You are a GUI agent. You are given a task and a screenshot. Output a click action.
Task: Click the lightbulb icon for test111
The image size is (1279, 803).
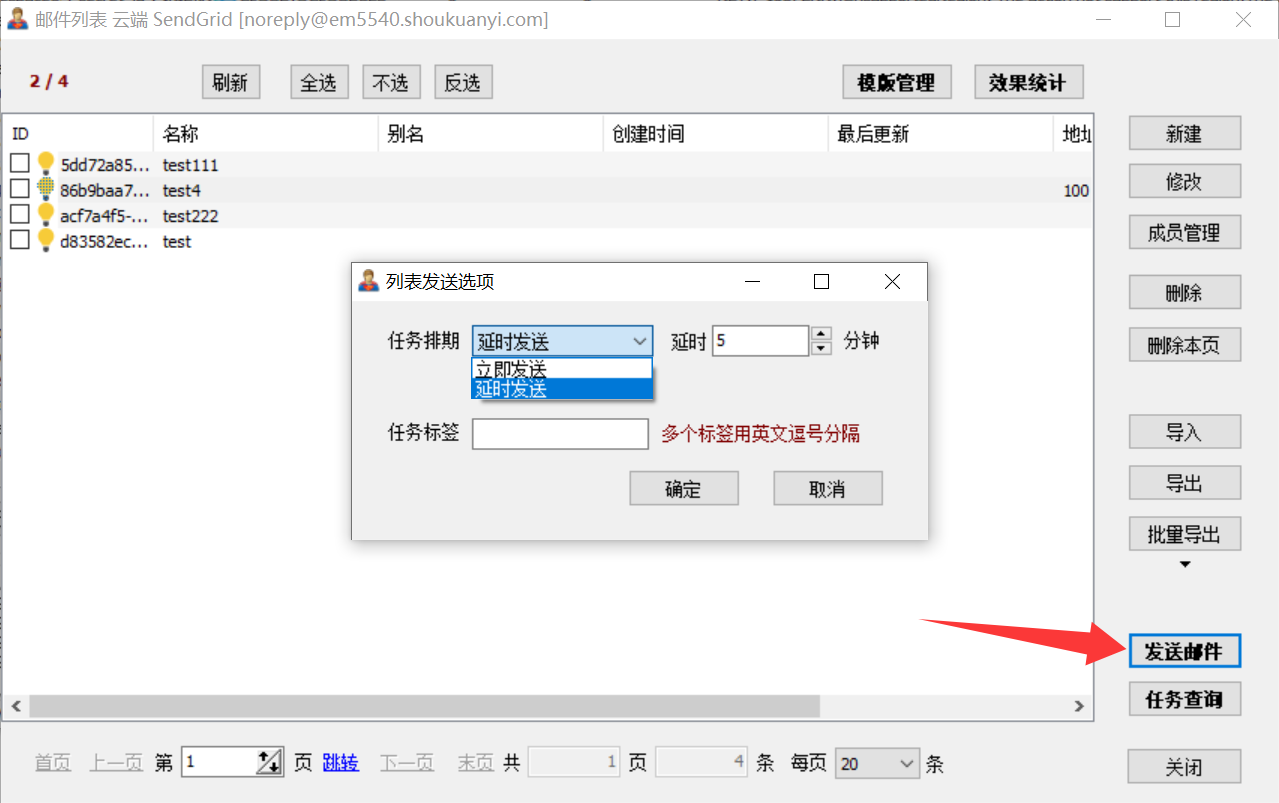point(46,164)
